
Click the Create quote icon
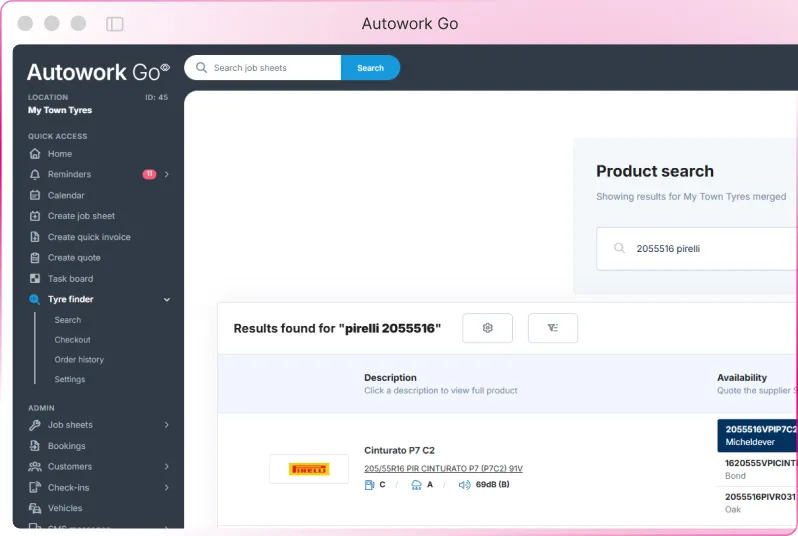click(x=35, y=258)
